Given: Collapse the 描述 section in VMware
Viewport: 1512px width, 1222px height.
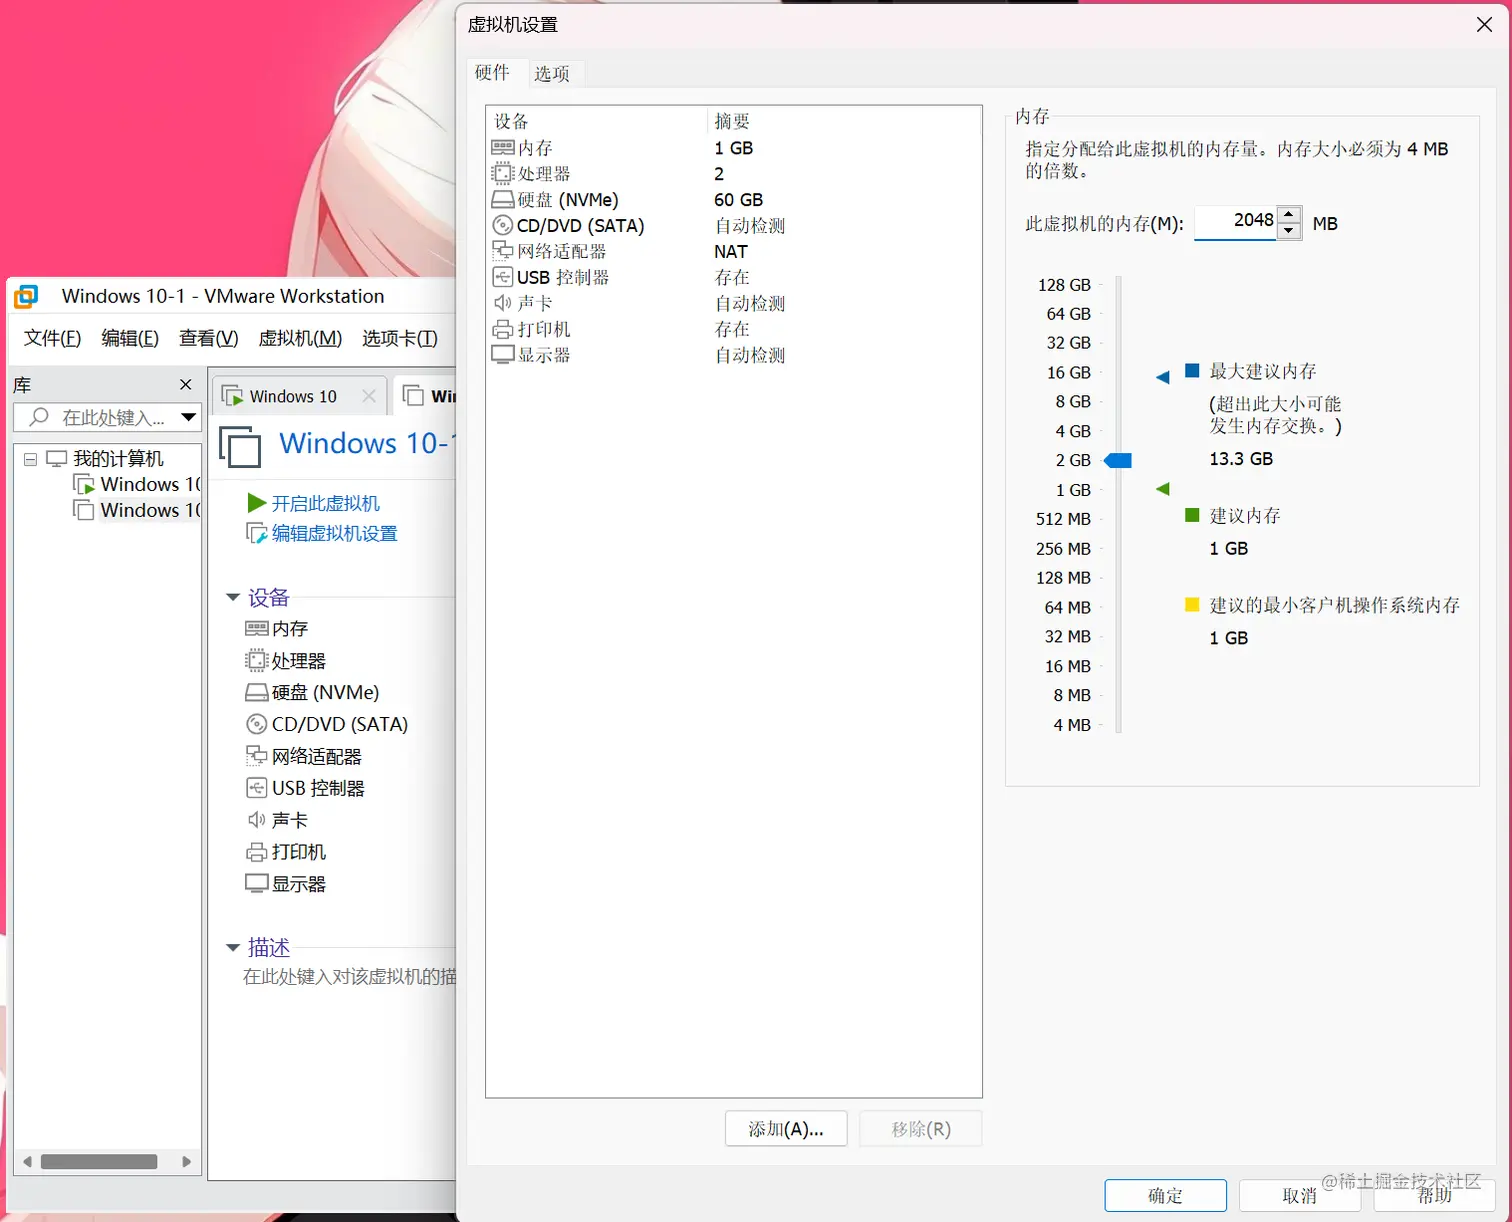Looking at the screenshot, I should click(x=233, y=947).
